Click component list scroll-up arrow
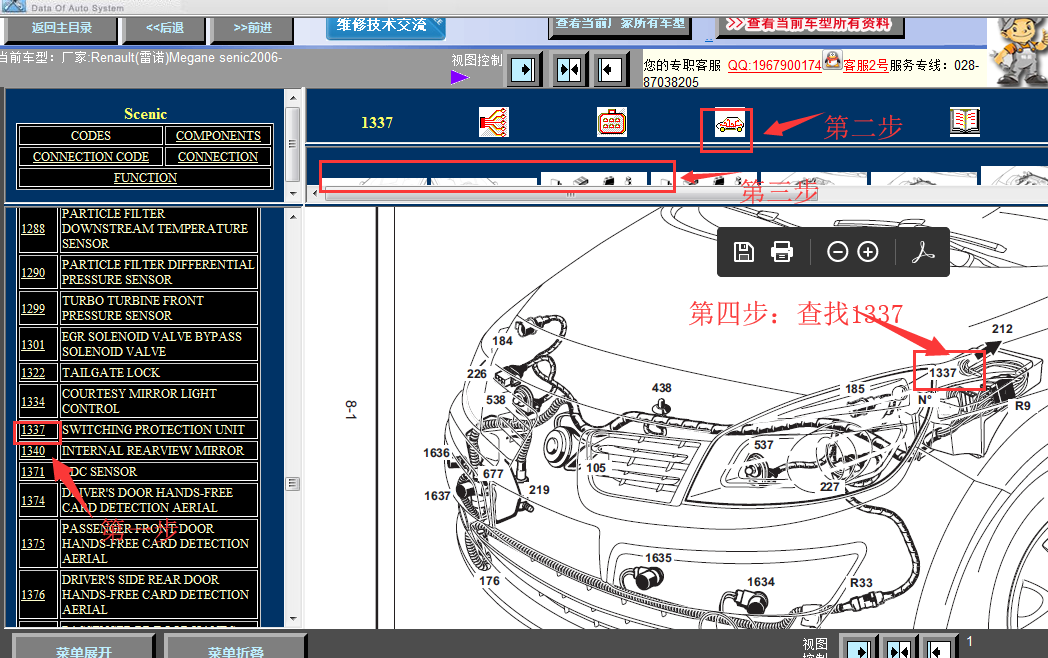This screenshot has height=658, width=1048. (x=293, y=216)
